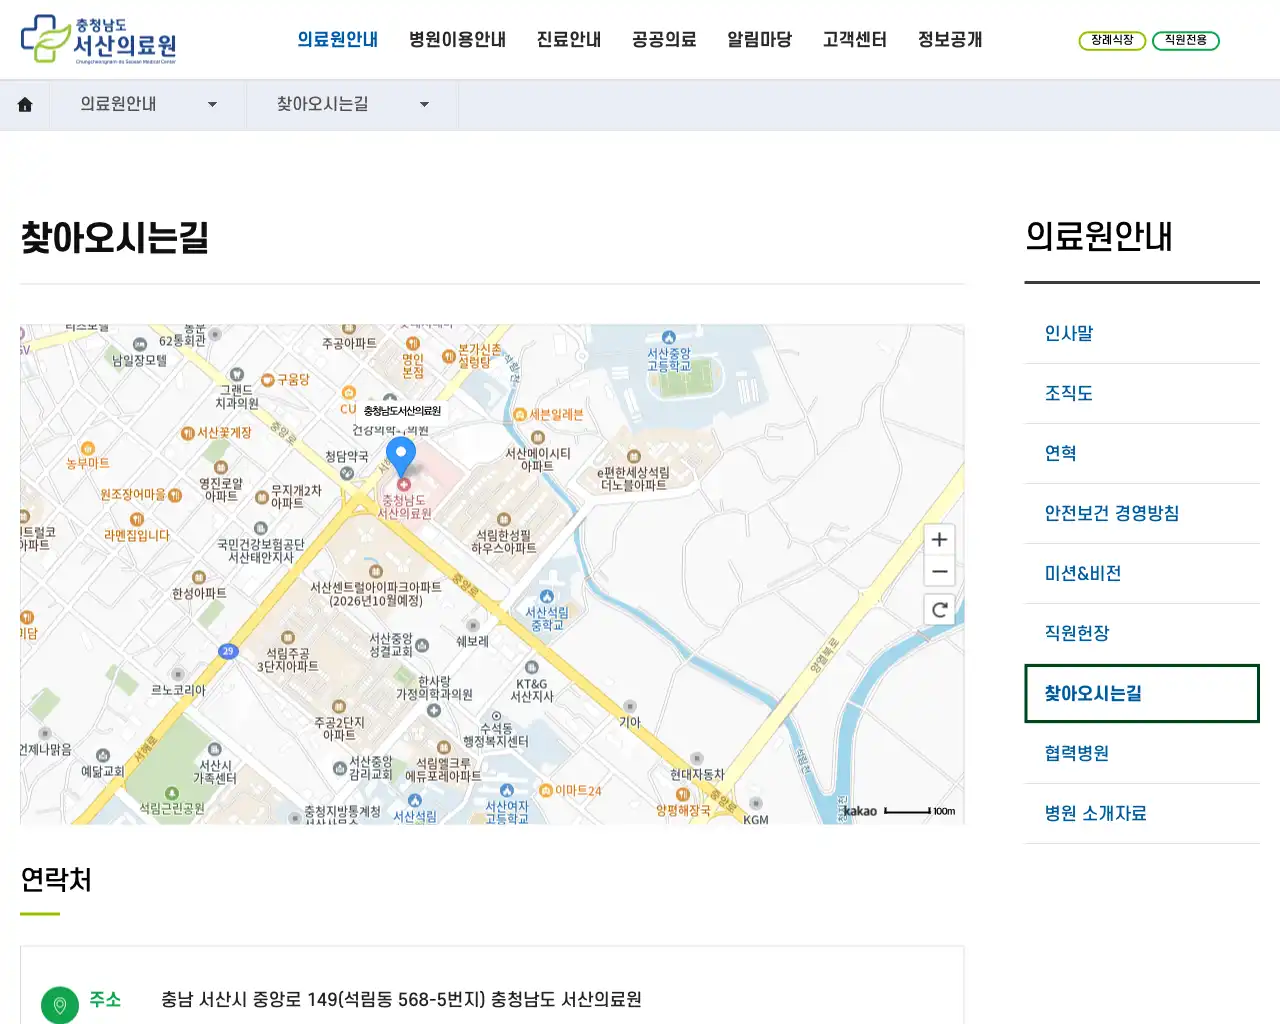Click the home icon in the breadcrumb bar
This screenshot has height=1024, width=1280.
point(25,104)
